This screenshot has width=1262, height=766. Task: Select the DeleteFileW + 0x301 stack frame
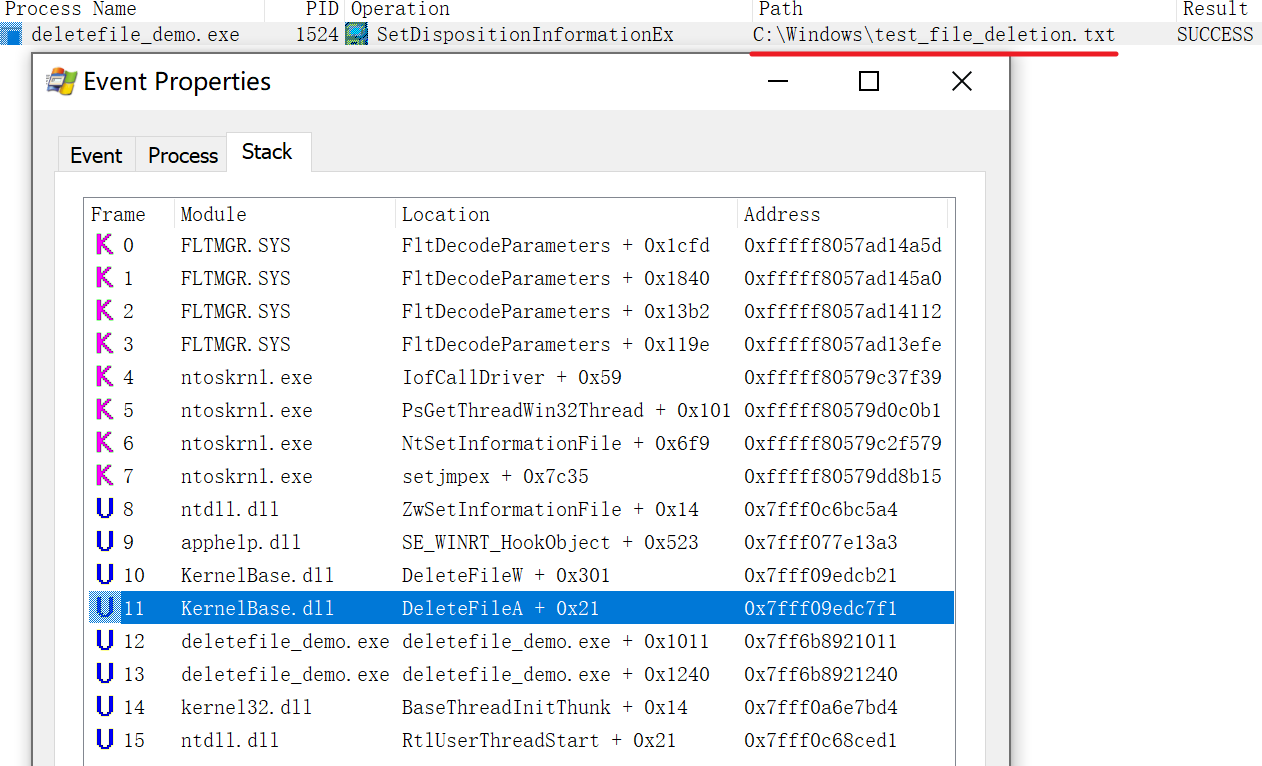505,575
